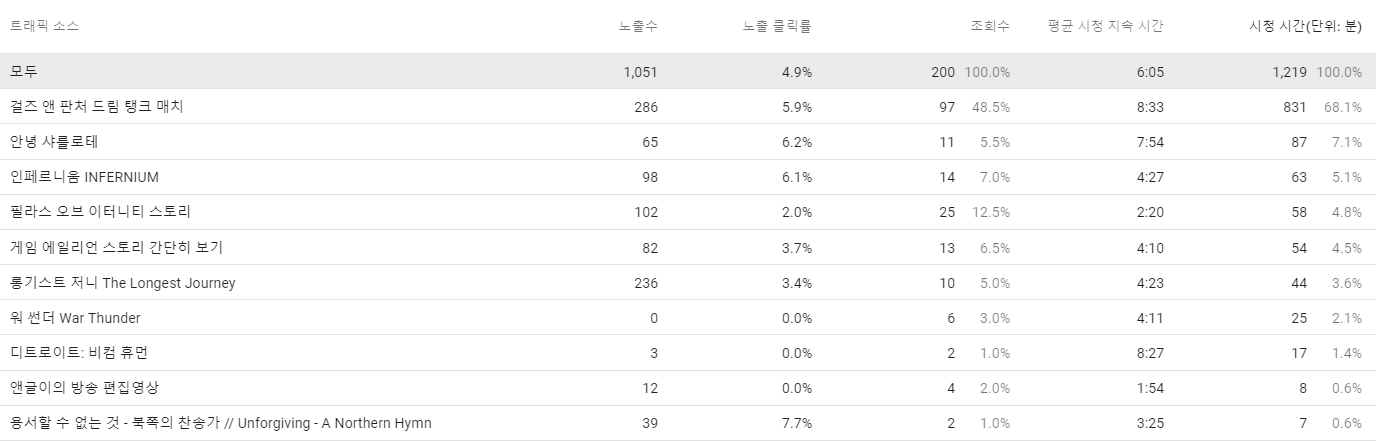Open the 안녕 샤를로테 traffic source
This screenshot has width=1376, height=441.
coord(54,142)
